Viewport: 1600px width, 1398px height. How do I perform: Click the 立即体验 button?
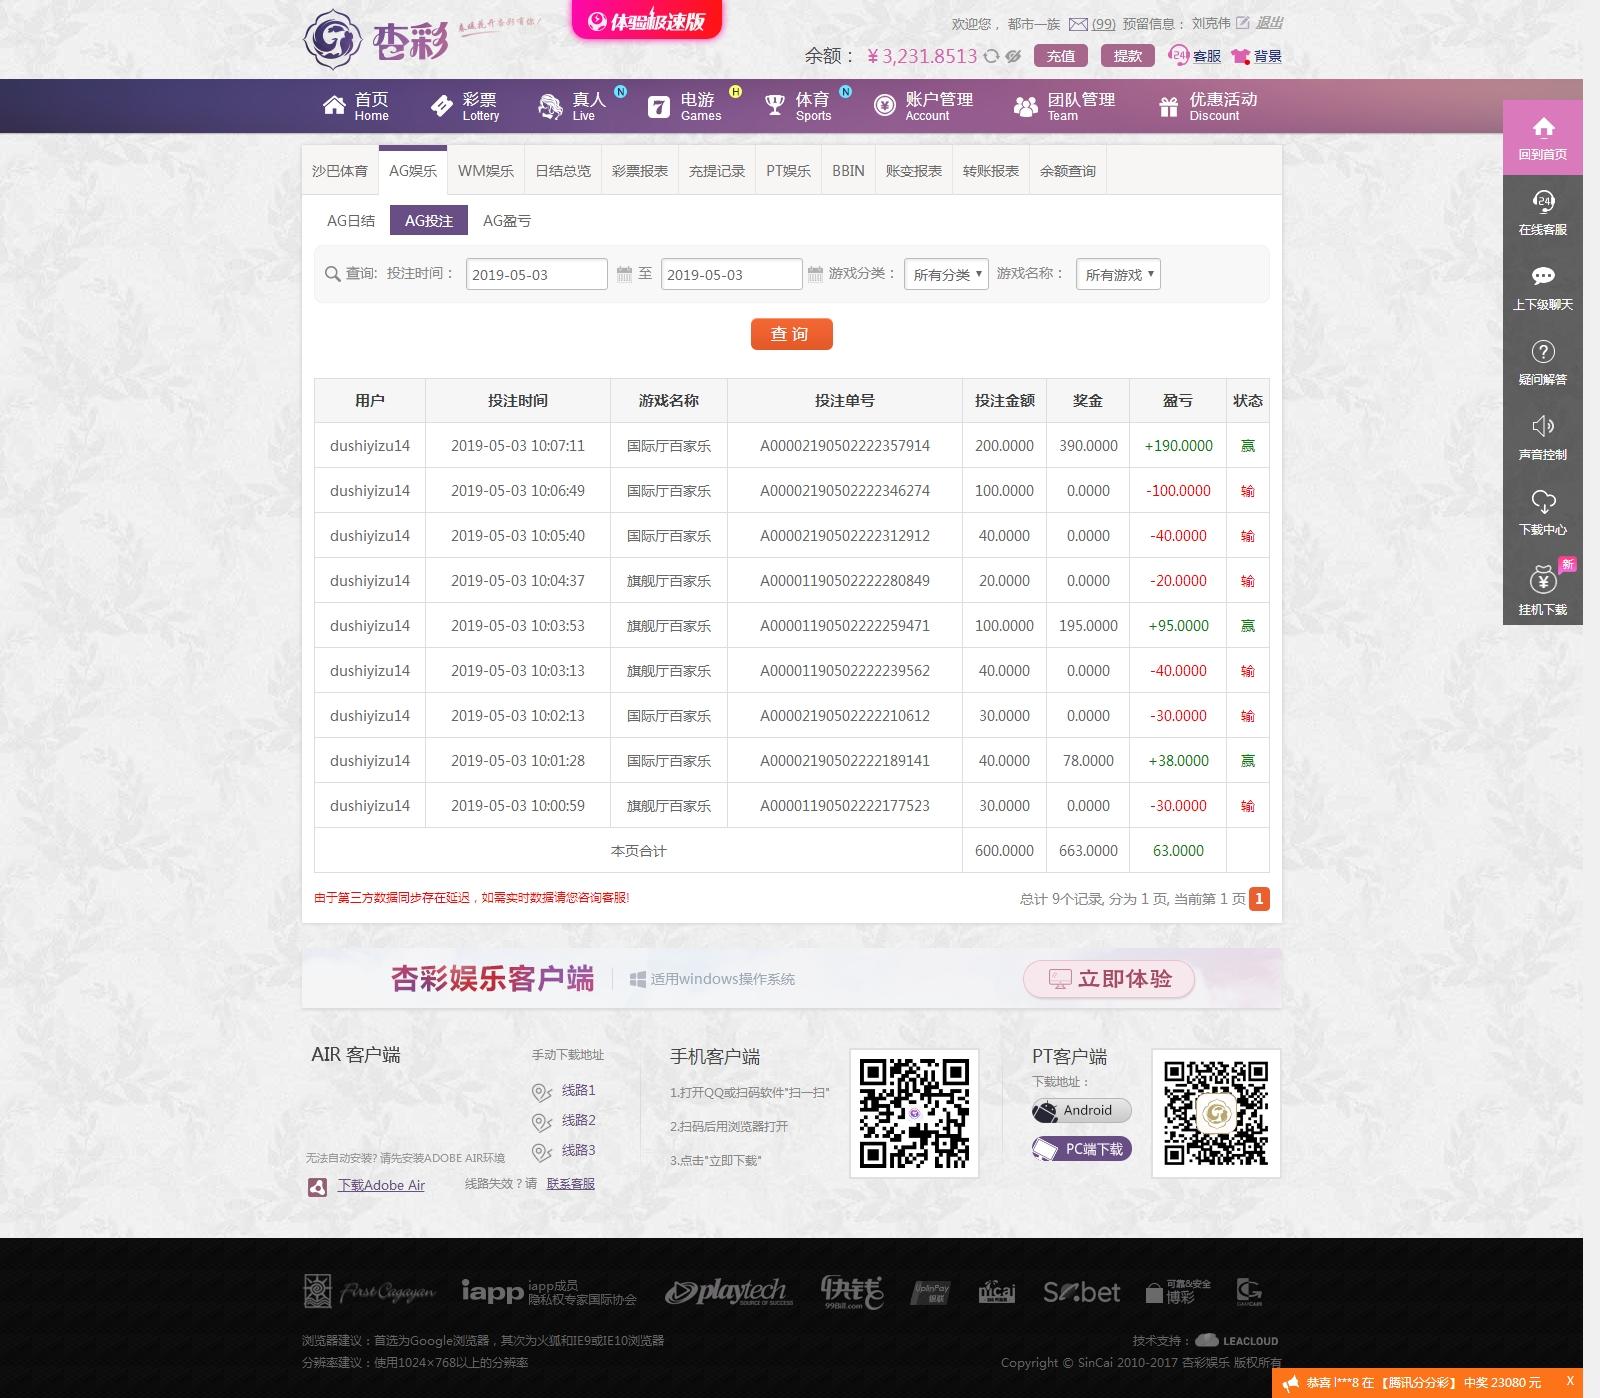[x=1109, y=979]
